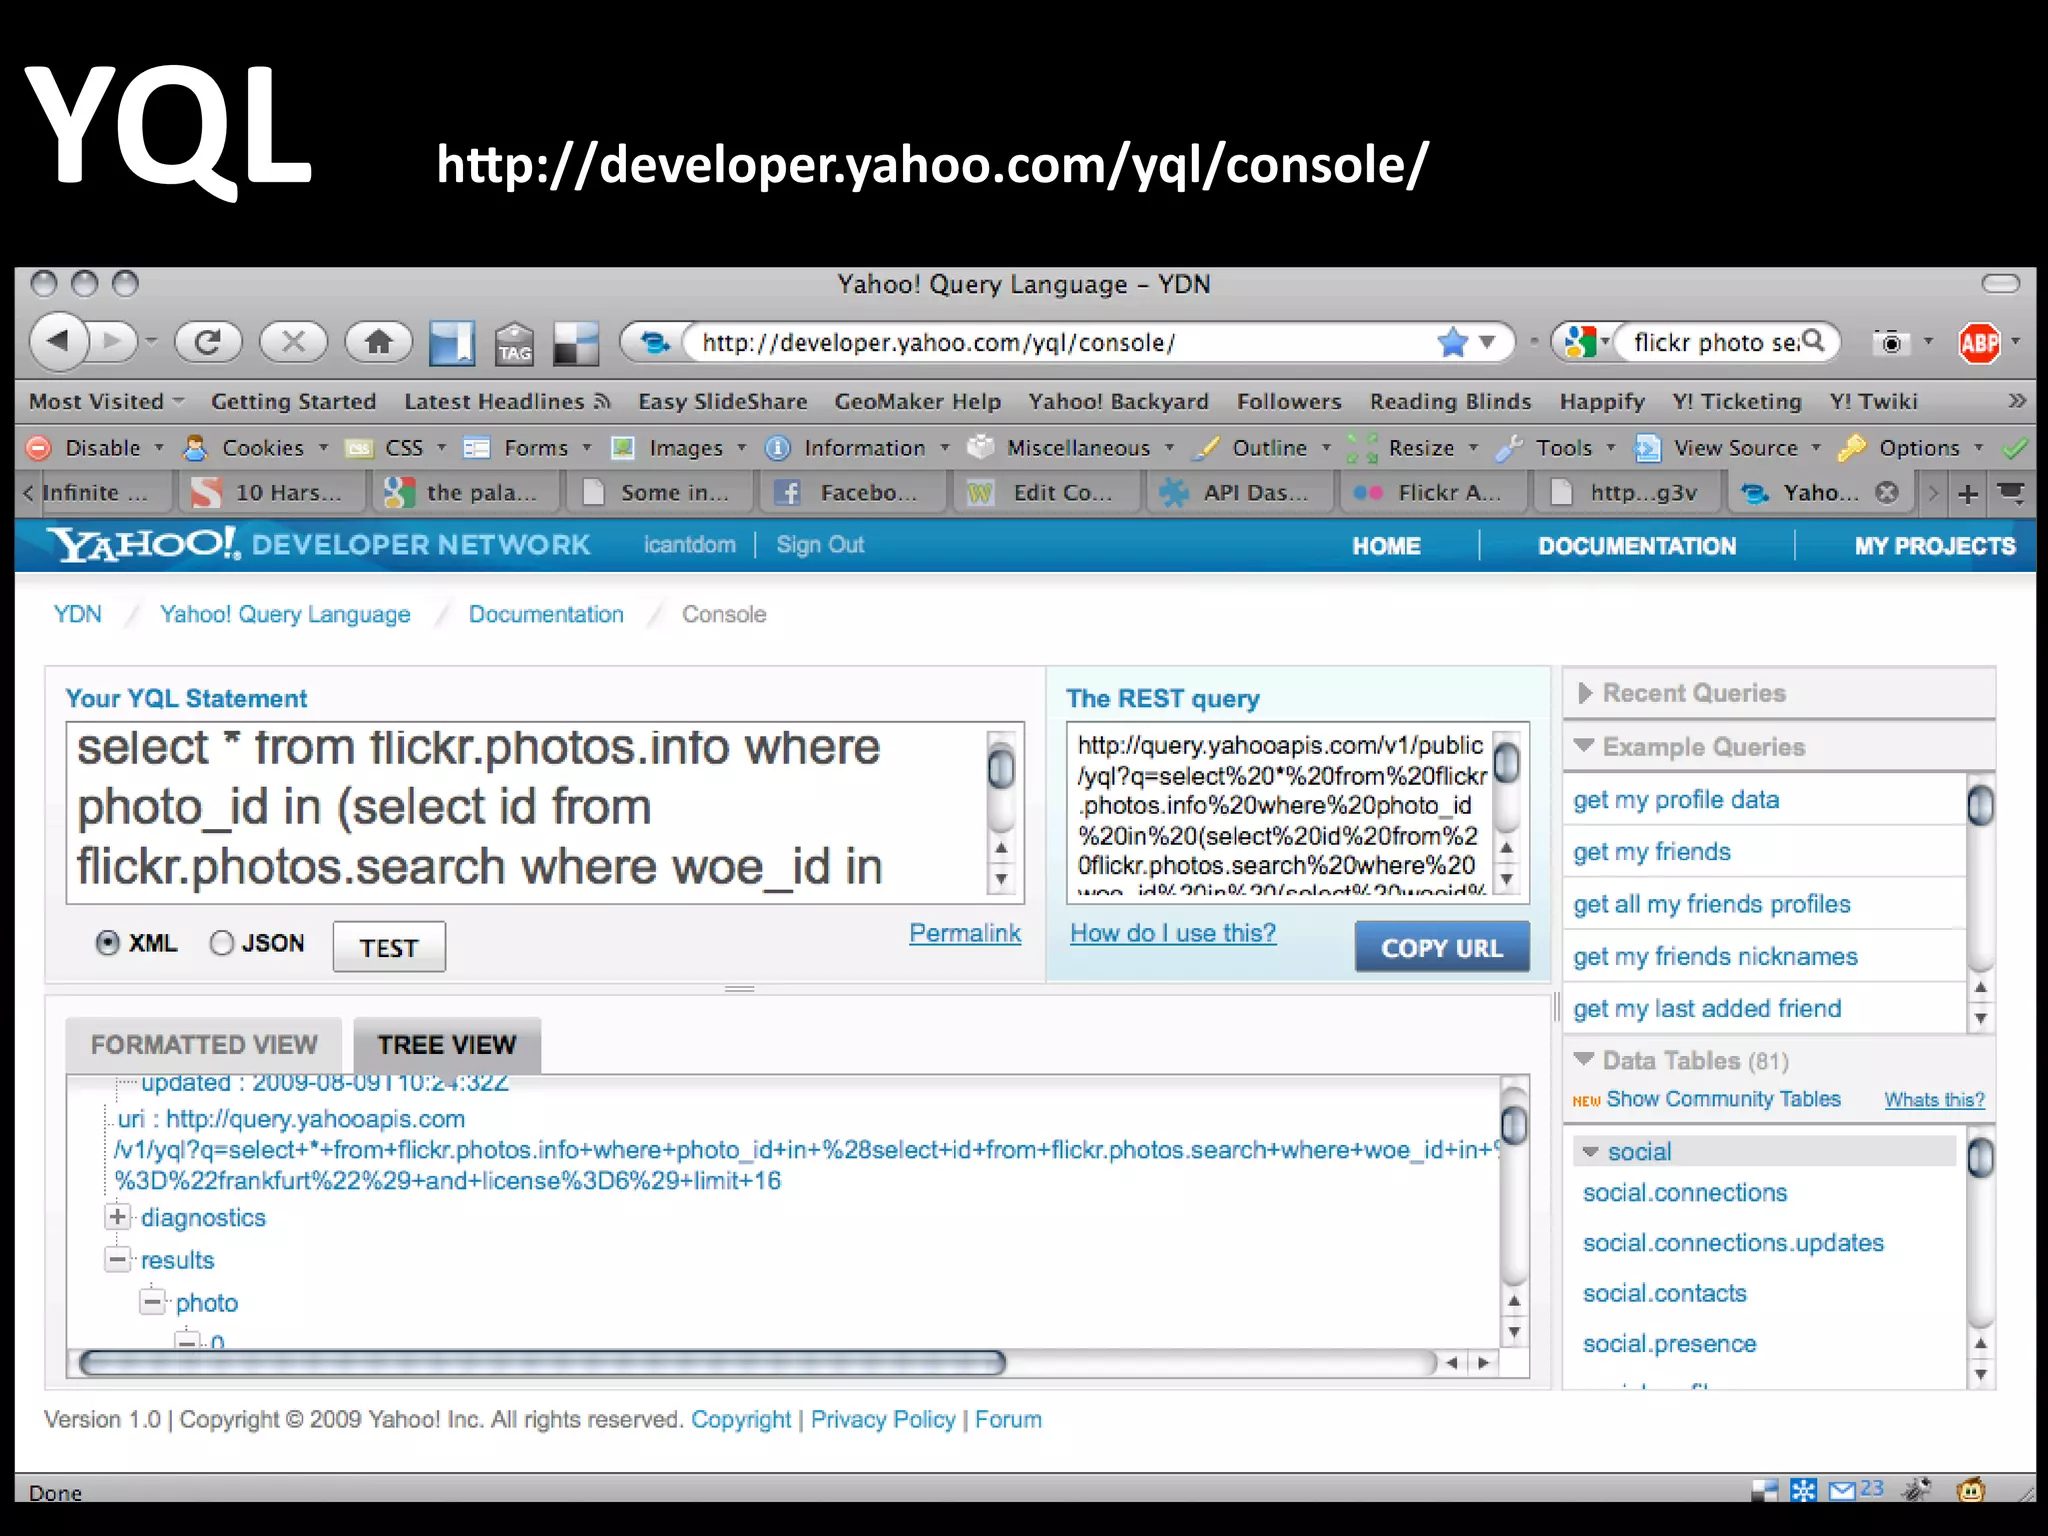The width and height of the screenshot is (2048, 1536).
Task: Click the browser reload button
Action: point(208,343)
